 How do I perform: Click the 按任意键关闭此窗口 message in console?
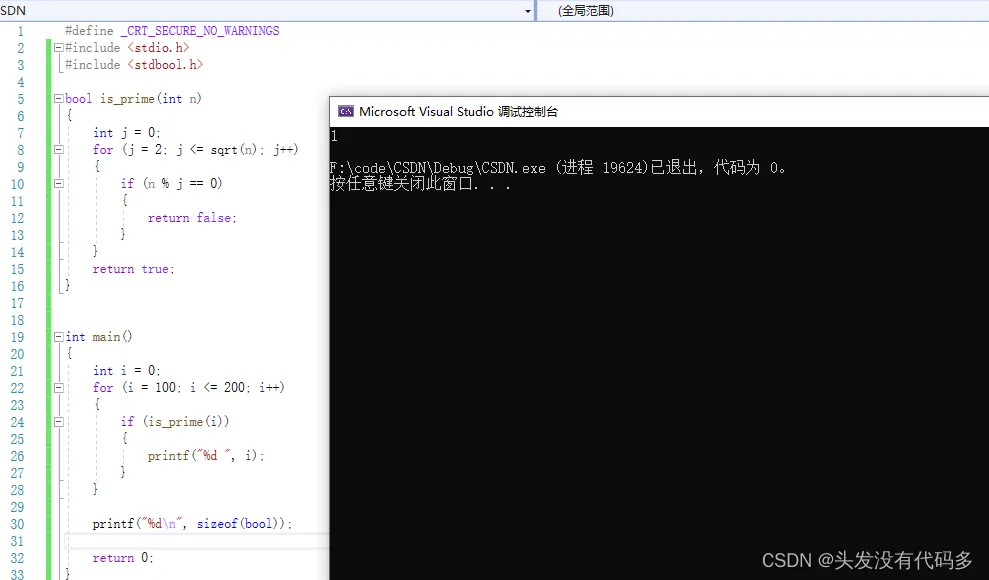420,184
